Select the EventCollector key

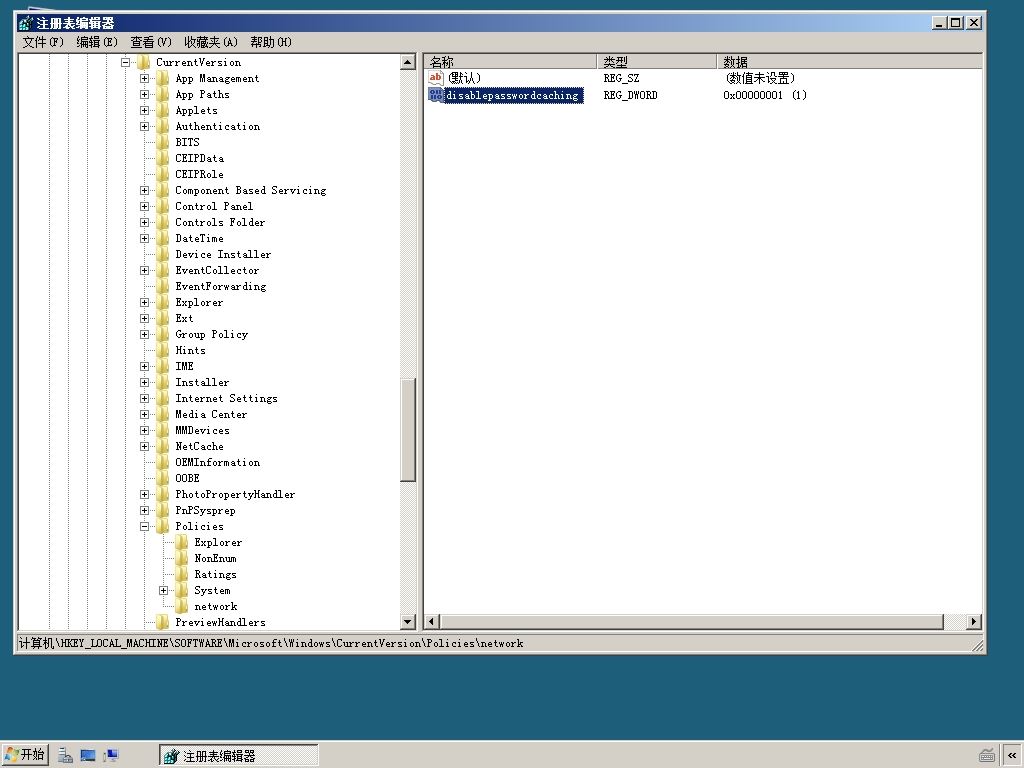217,270
